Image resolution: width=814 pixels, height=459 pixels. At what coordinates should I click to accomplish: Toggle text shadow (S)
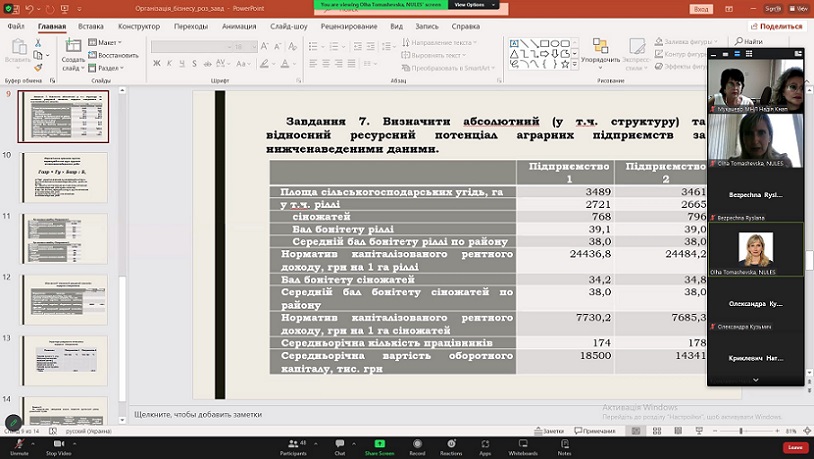click(x=194, y=63)
